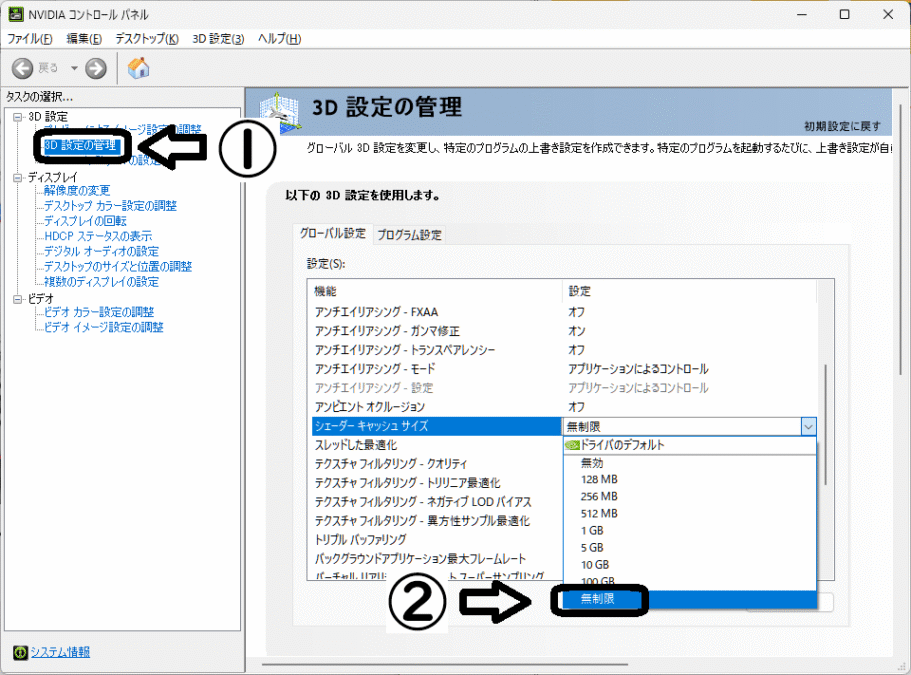Choose 10 GB option
The width and height of the screenshot is (911, 675).
(690, 565)
